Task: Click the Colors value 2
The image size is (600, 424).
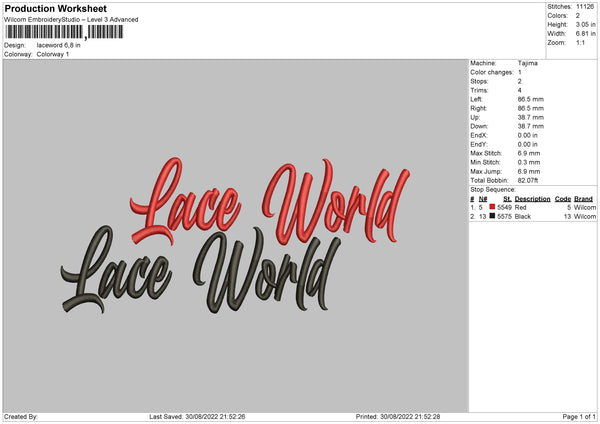Action: tap(578, 16)
